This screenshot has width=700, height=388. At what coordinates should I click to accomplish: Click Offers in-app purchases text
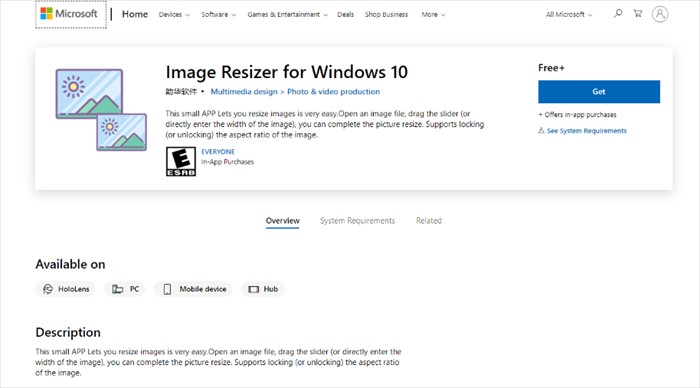tap(577, 115)
